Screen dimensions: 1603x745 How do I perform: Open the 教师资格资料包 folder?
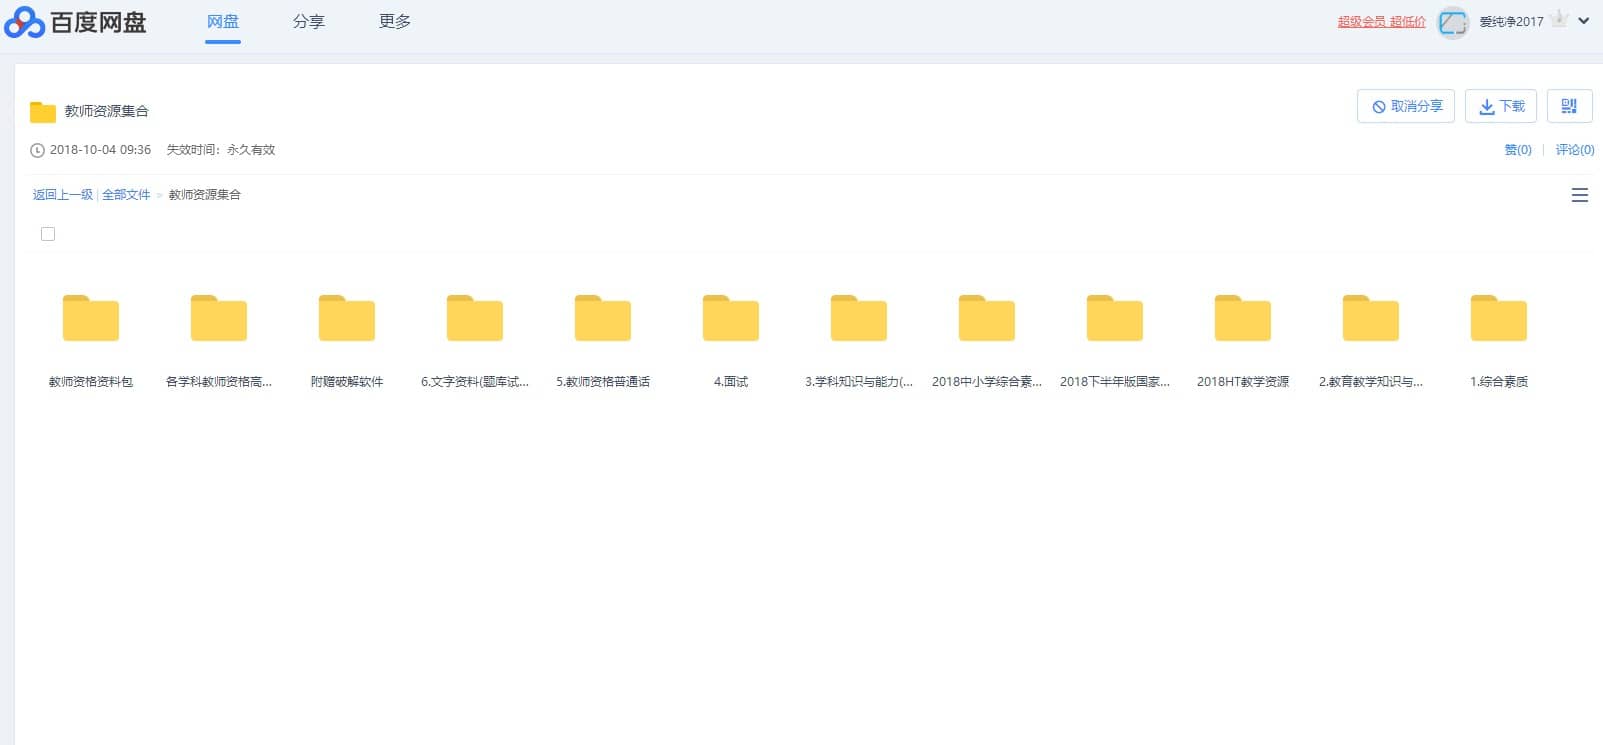click(x=91, y=319)
